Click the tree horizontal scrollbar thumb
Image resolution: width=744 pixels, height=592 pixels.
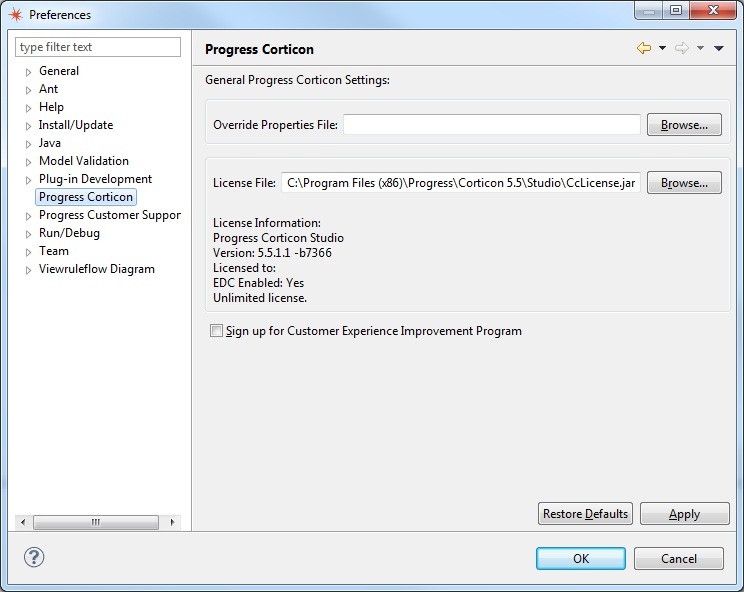click(96, 522)
